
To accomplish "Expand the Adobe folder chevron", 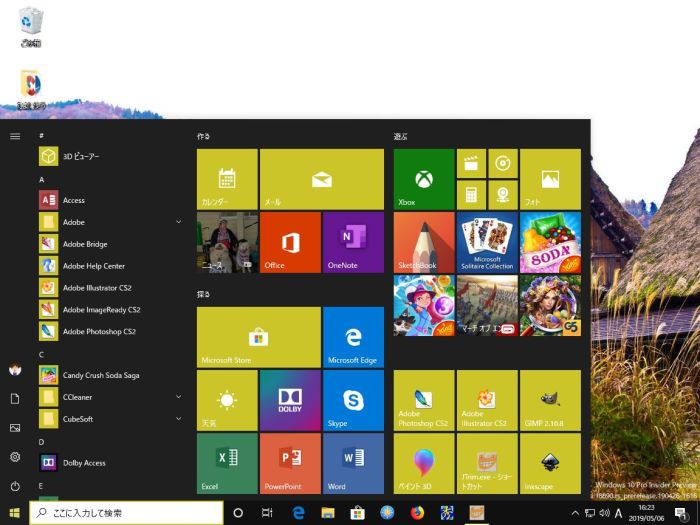I will (x=179, y=222).
